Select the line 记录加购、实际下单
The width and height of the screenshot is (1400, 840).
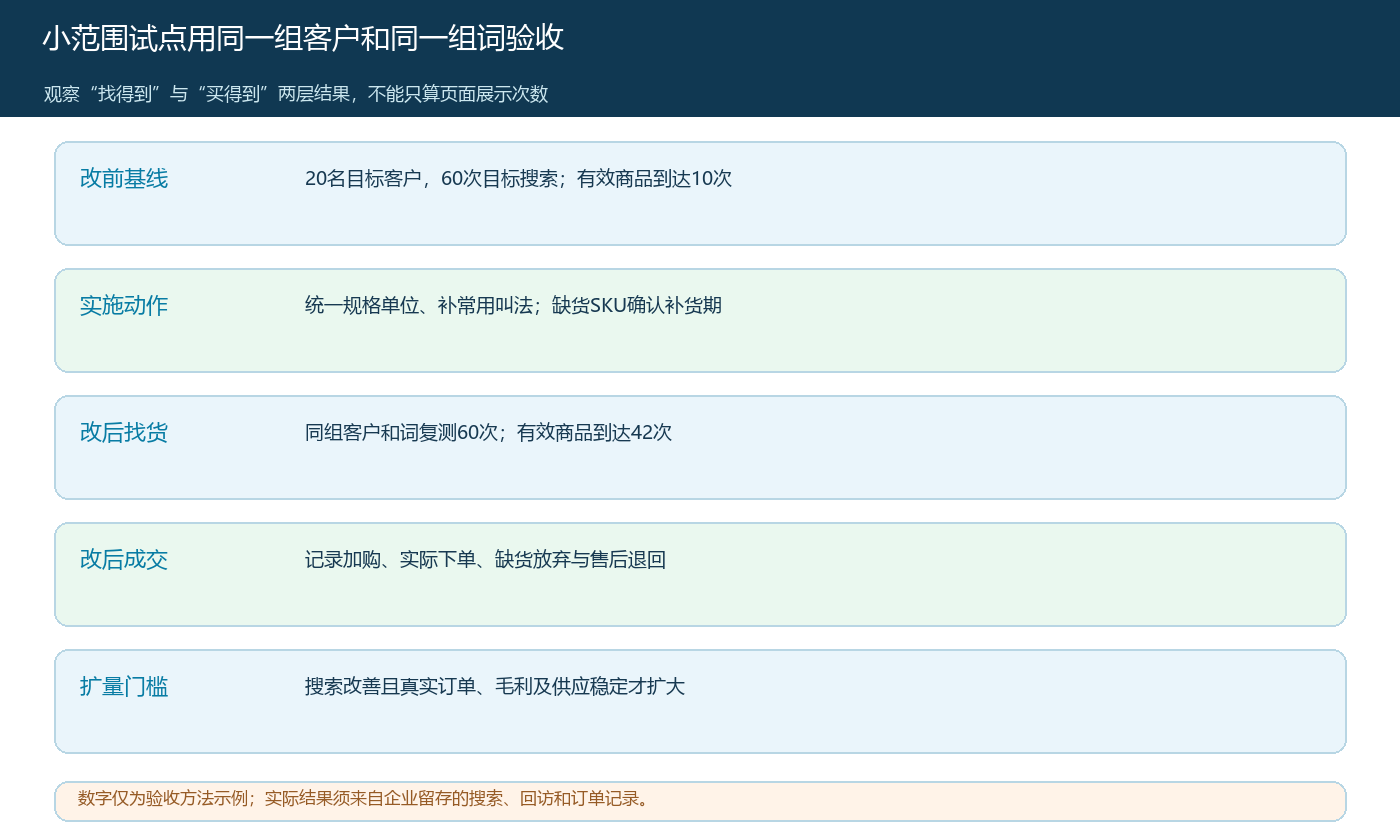tap(391, 560)
